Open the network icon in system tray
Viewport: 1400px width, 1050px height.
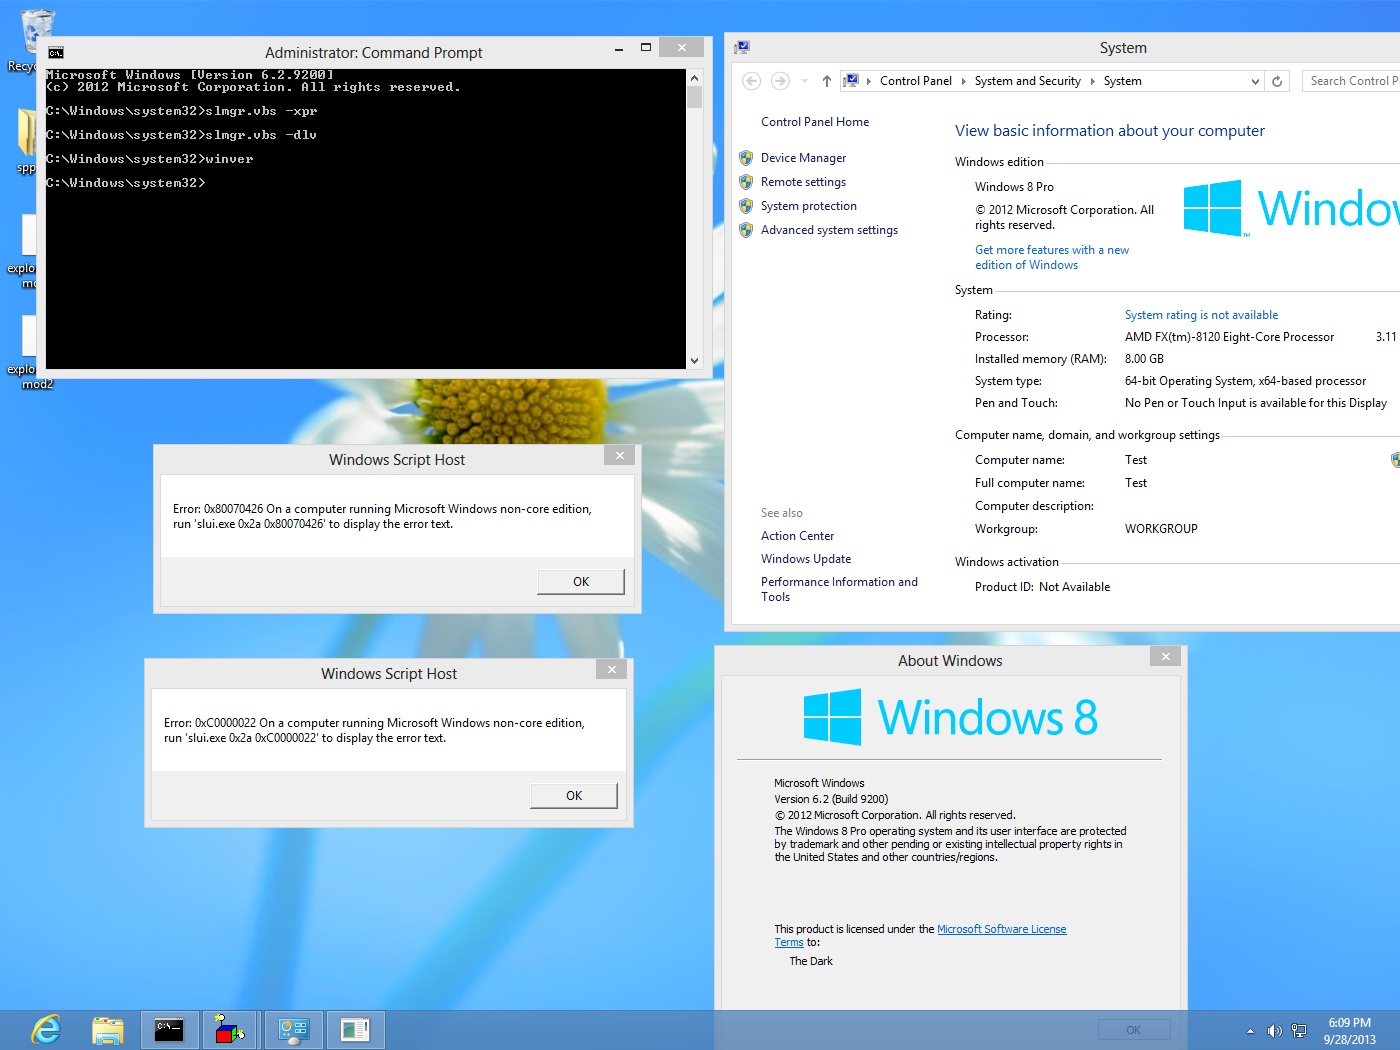click(1299, 1031)
